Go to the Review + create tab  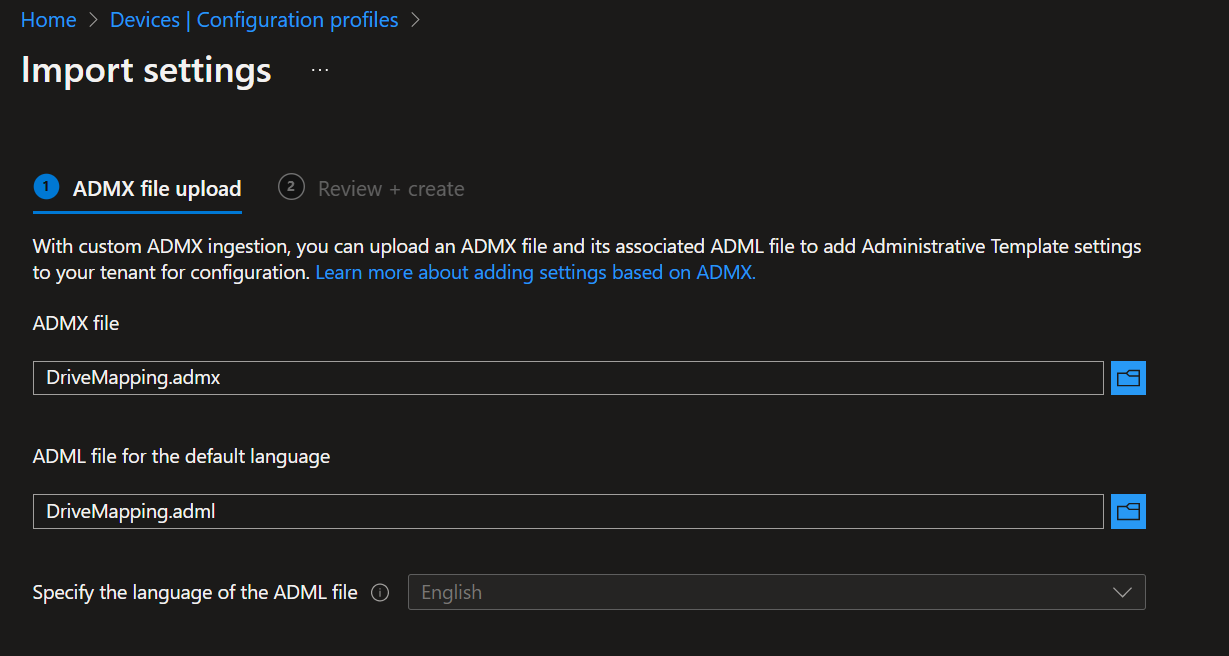coord(390,189)
